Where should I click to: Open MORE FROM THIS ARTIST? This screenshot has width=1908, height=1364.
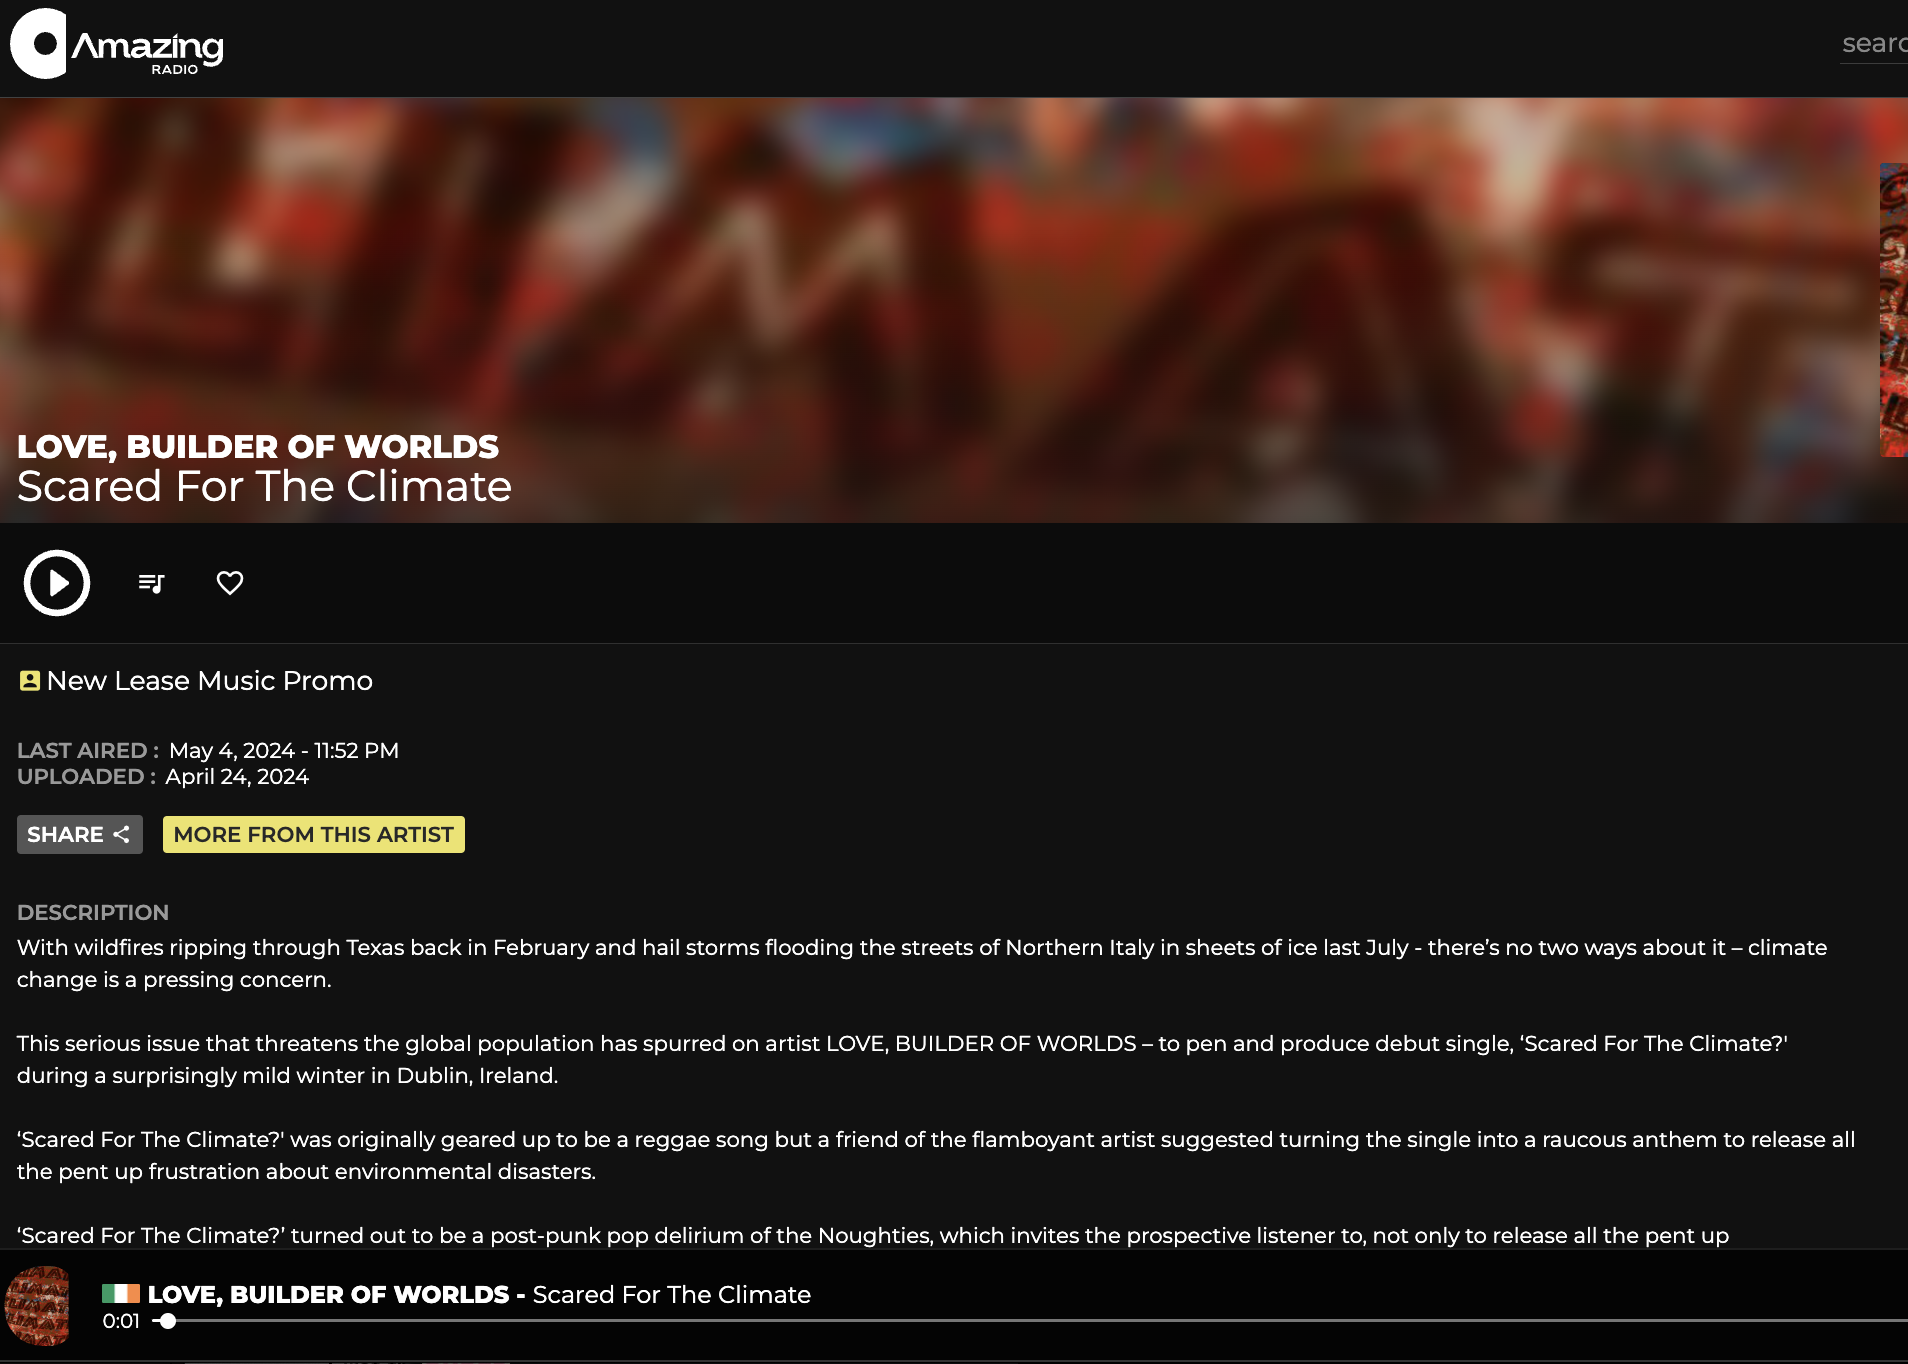click(x=313, y=834)
